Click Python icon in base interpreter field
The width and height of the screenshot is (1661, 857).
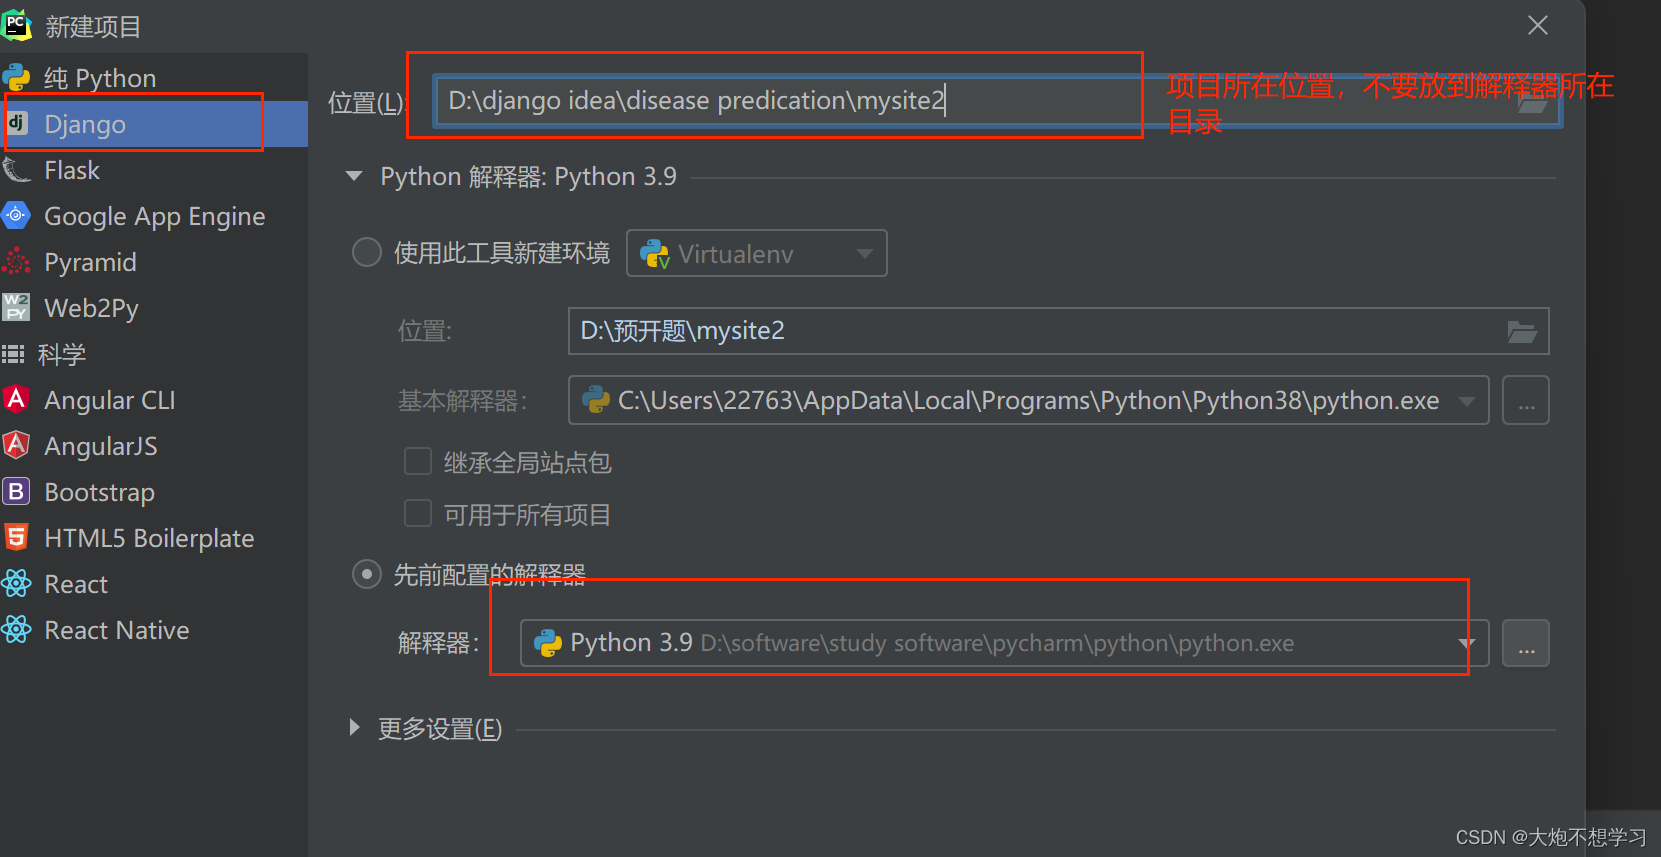tap(596, 400)
